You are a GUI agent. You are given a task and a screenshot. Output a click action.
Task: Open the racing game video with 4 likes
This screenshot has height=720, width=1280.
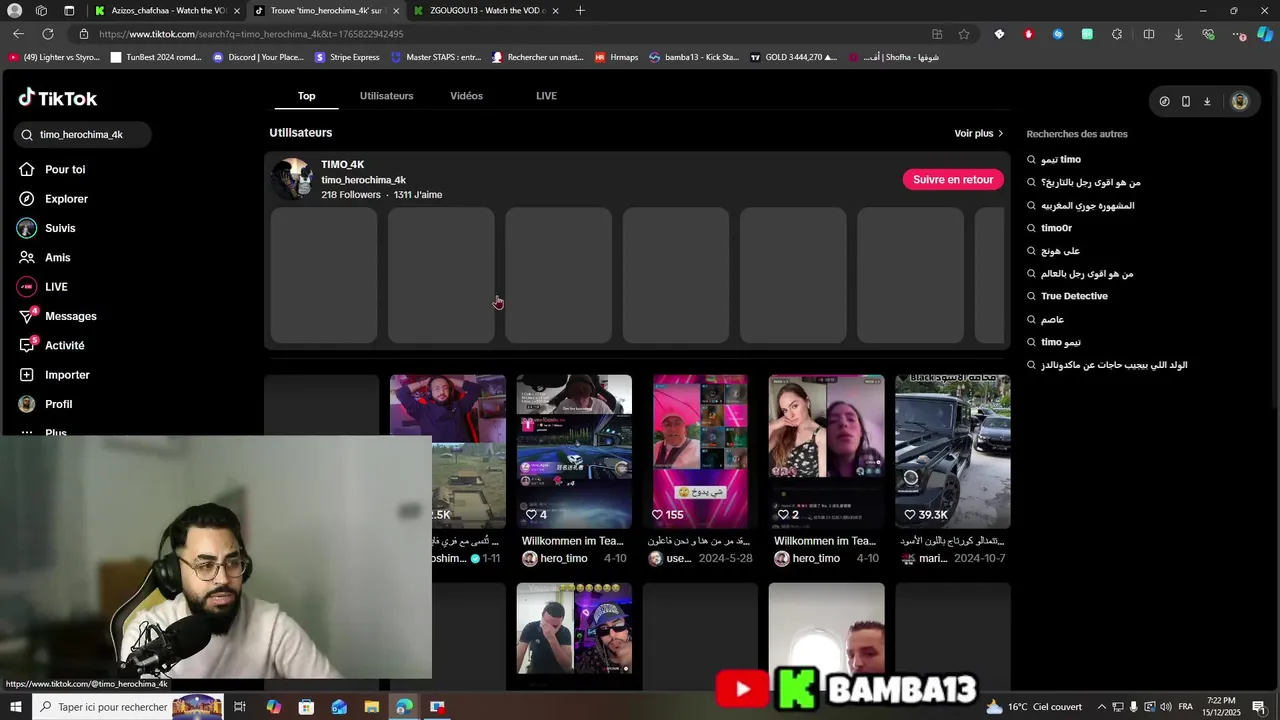click(574, 451)
